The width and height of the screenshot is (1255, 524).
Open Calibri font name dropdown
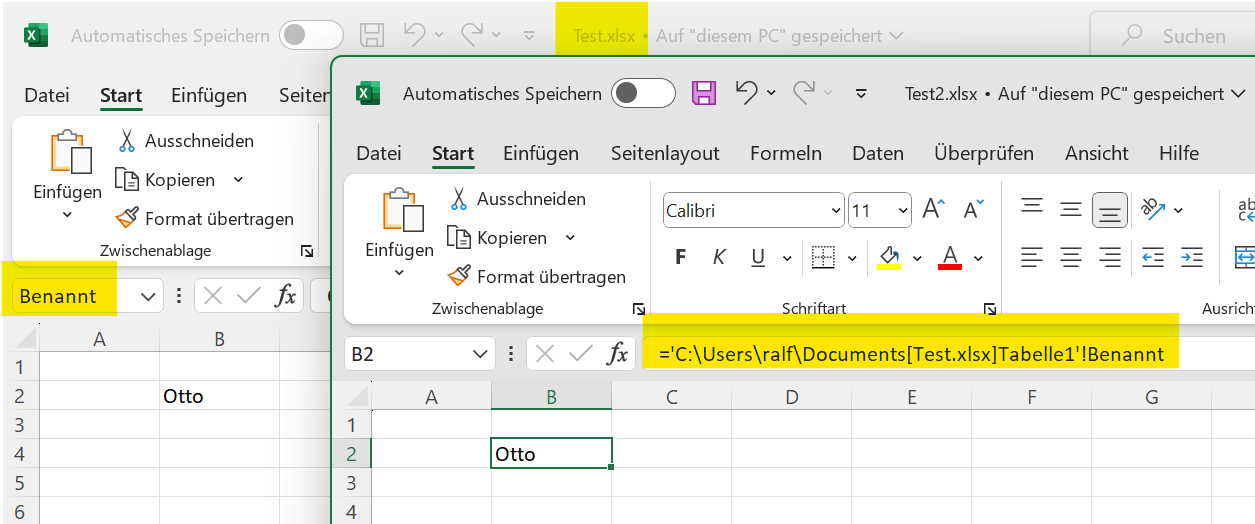coord(836,211)
